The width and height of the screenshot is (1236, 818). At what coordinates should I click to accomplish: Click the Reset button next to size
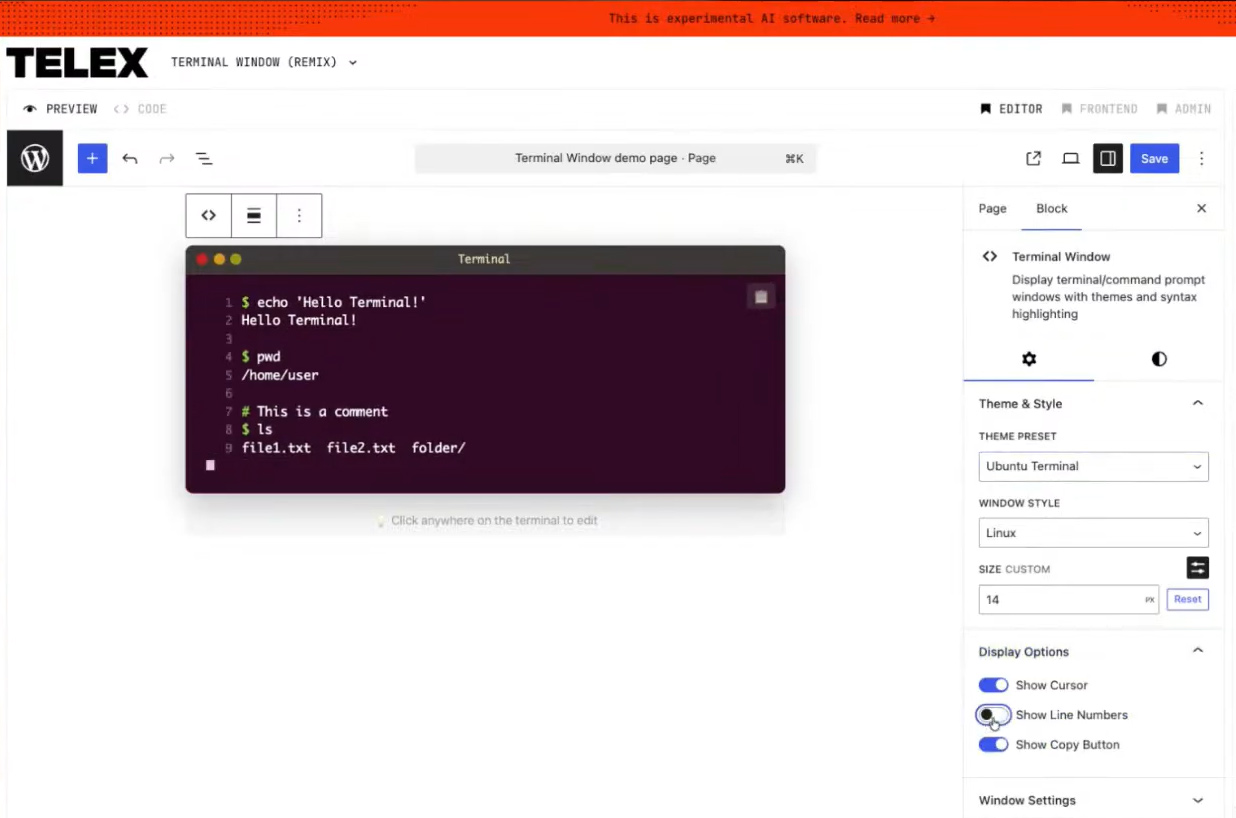[x=1187, y=599]
